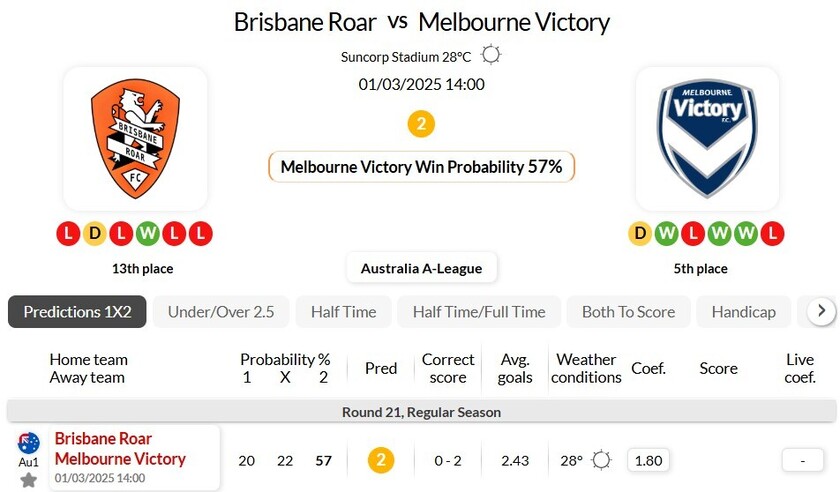The width and height of the screenshot is (840, 492).
Task: Select the Predictions 1X2 tab
Action: (x=77, y=312)
